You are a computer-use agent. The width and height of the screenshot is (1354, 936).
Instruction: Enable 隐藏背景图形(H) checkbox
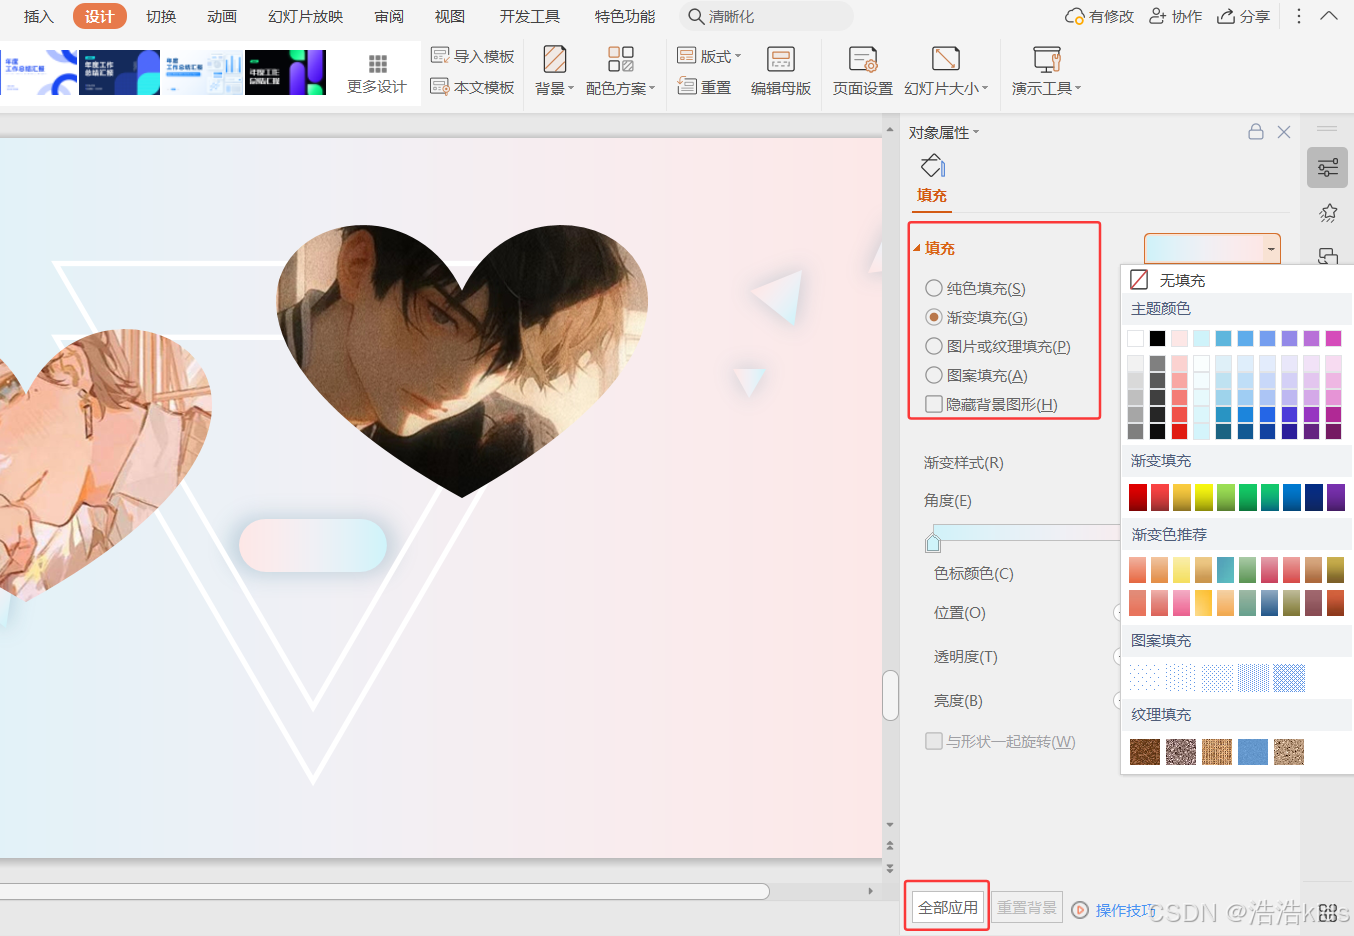pyautogui.click(x=934, y=404)
